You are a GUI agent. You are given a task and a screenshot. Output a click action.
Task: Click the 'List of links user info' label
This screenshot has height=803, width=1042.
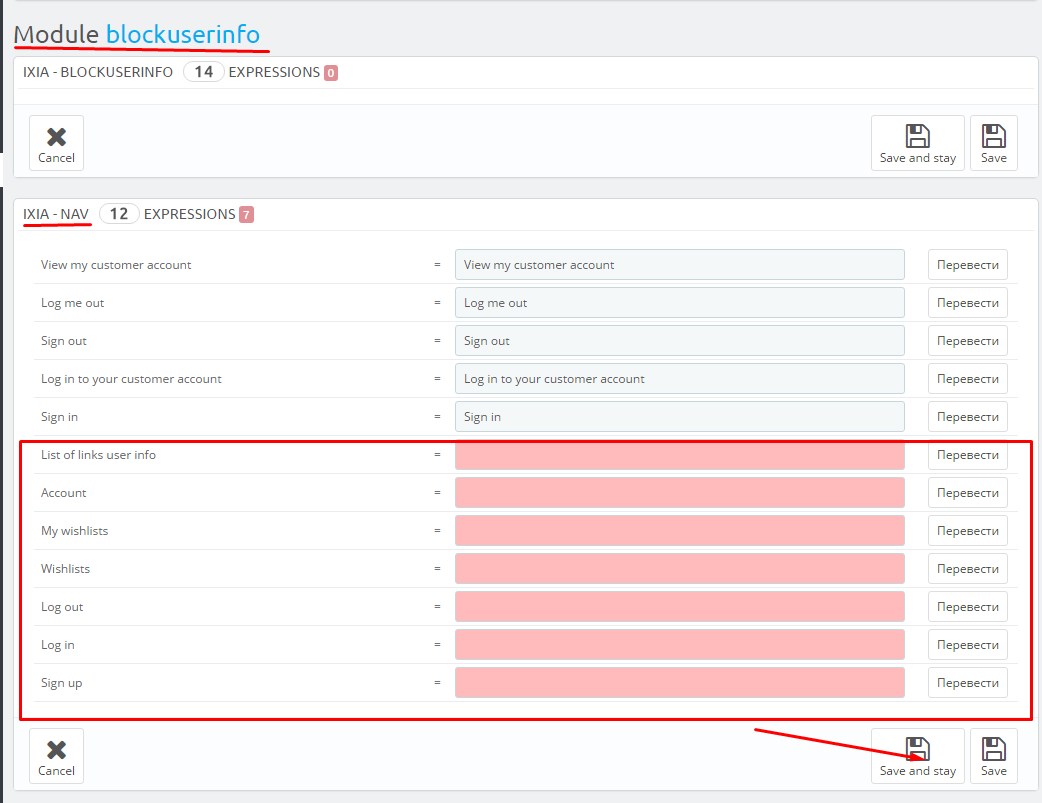98,455
